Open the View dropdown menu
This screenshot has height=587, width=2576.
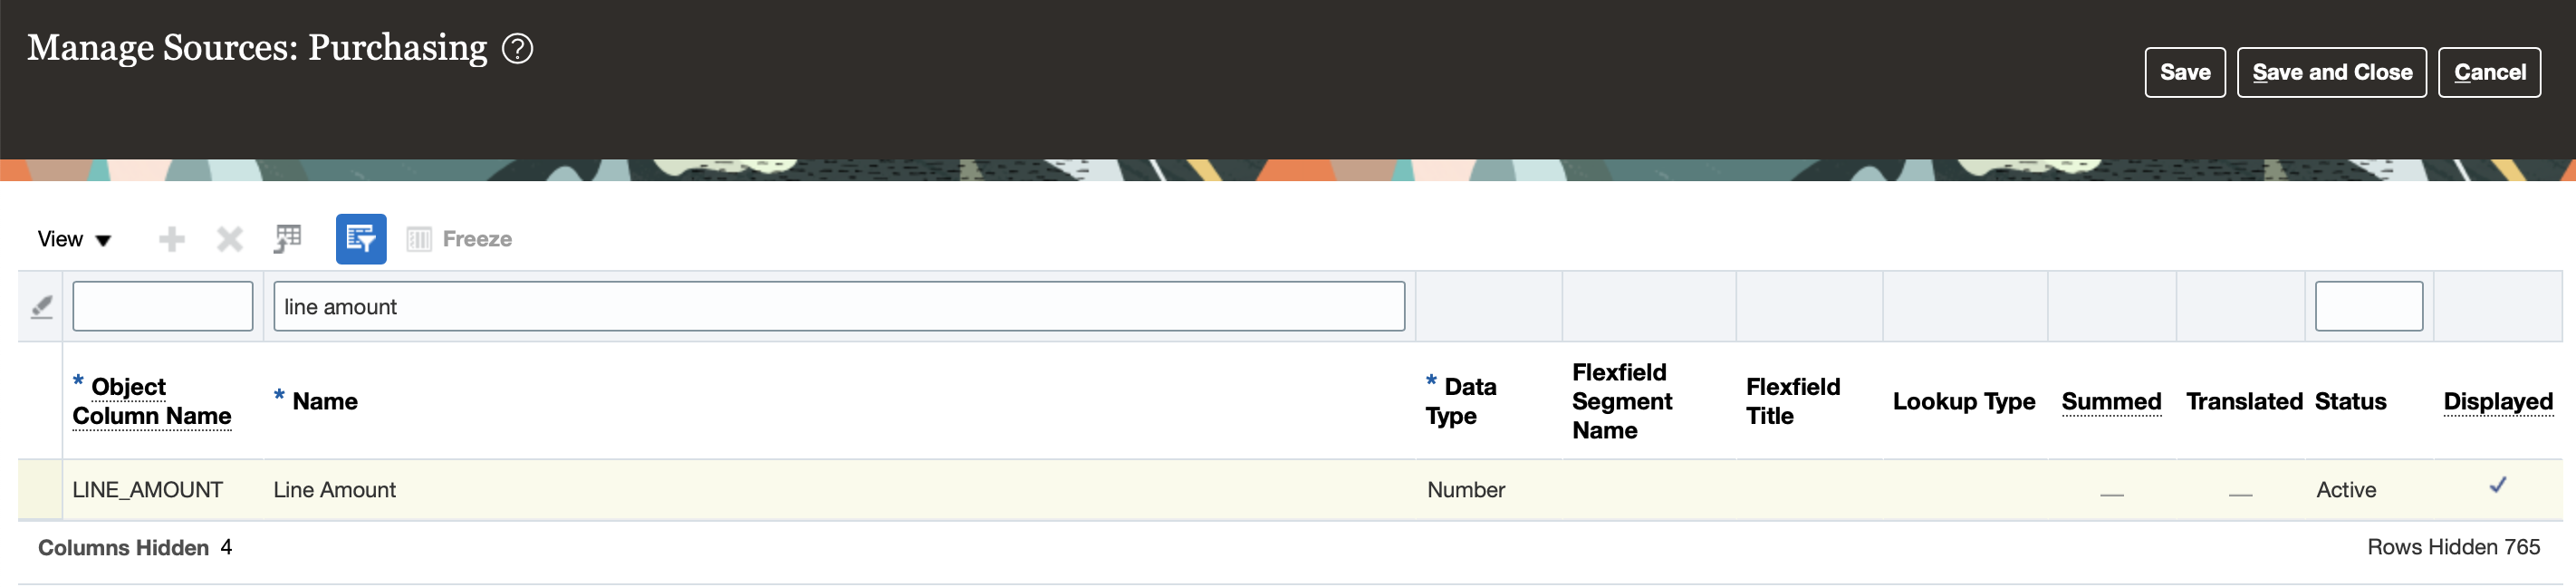(74, 239)
